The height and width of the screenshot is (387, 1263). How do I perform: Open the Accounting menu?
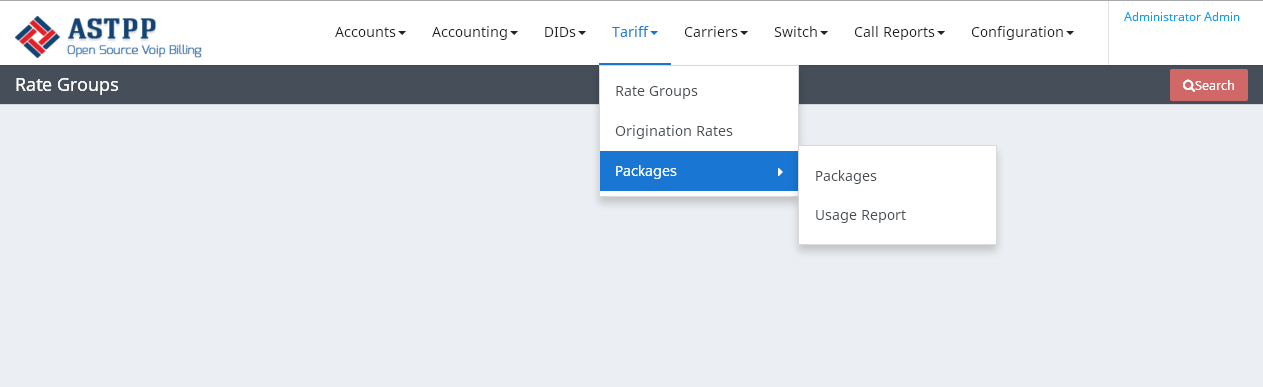point(475,32)
